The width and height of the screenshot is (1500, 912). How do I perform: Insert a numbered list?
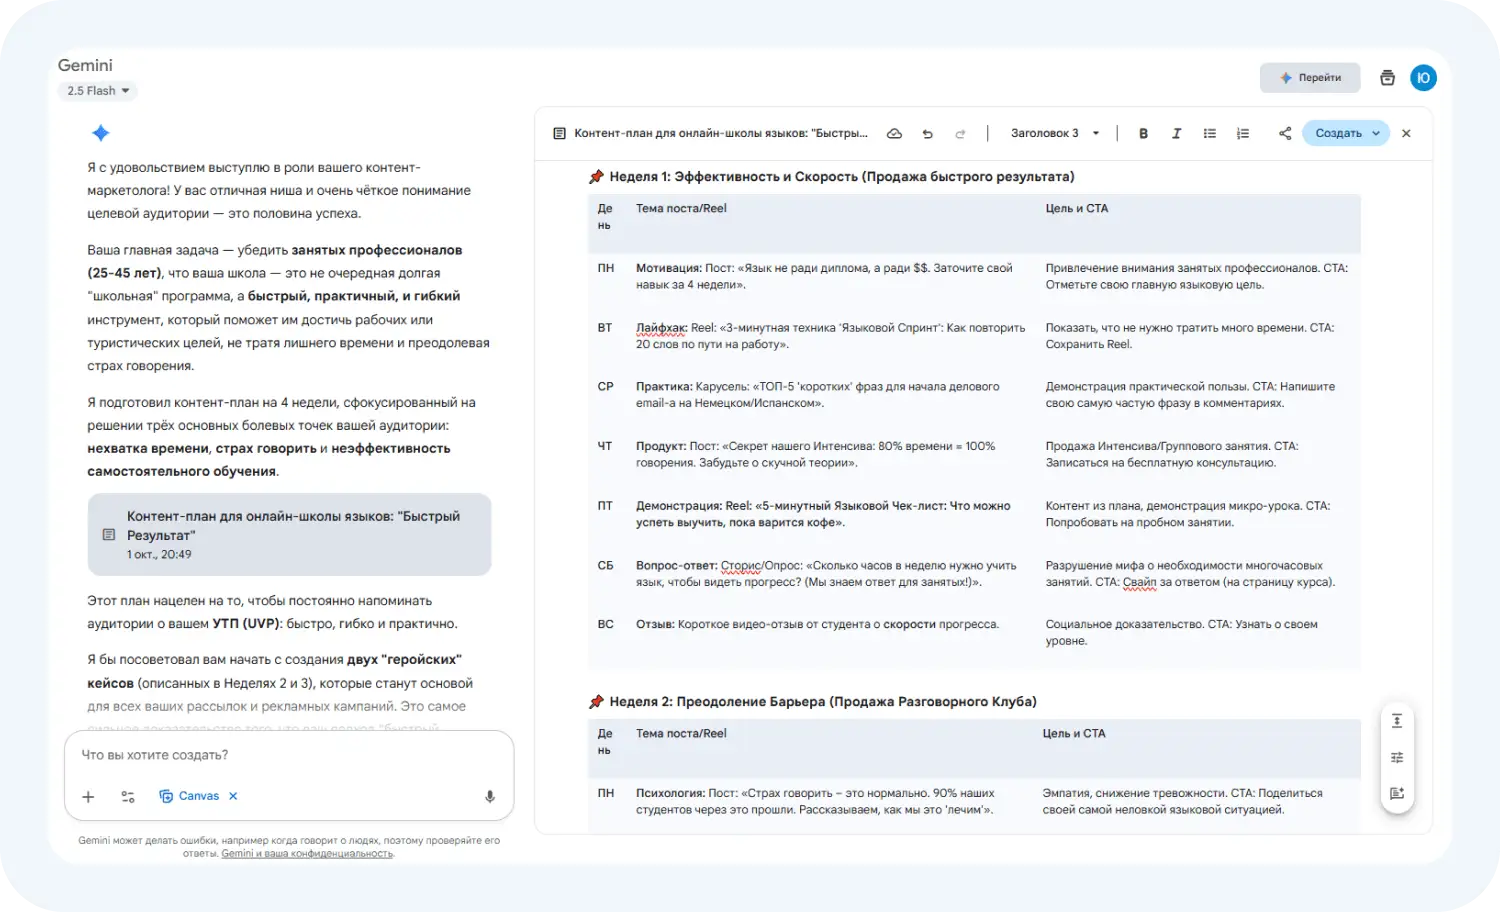click(1242, 133)
